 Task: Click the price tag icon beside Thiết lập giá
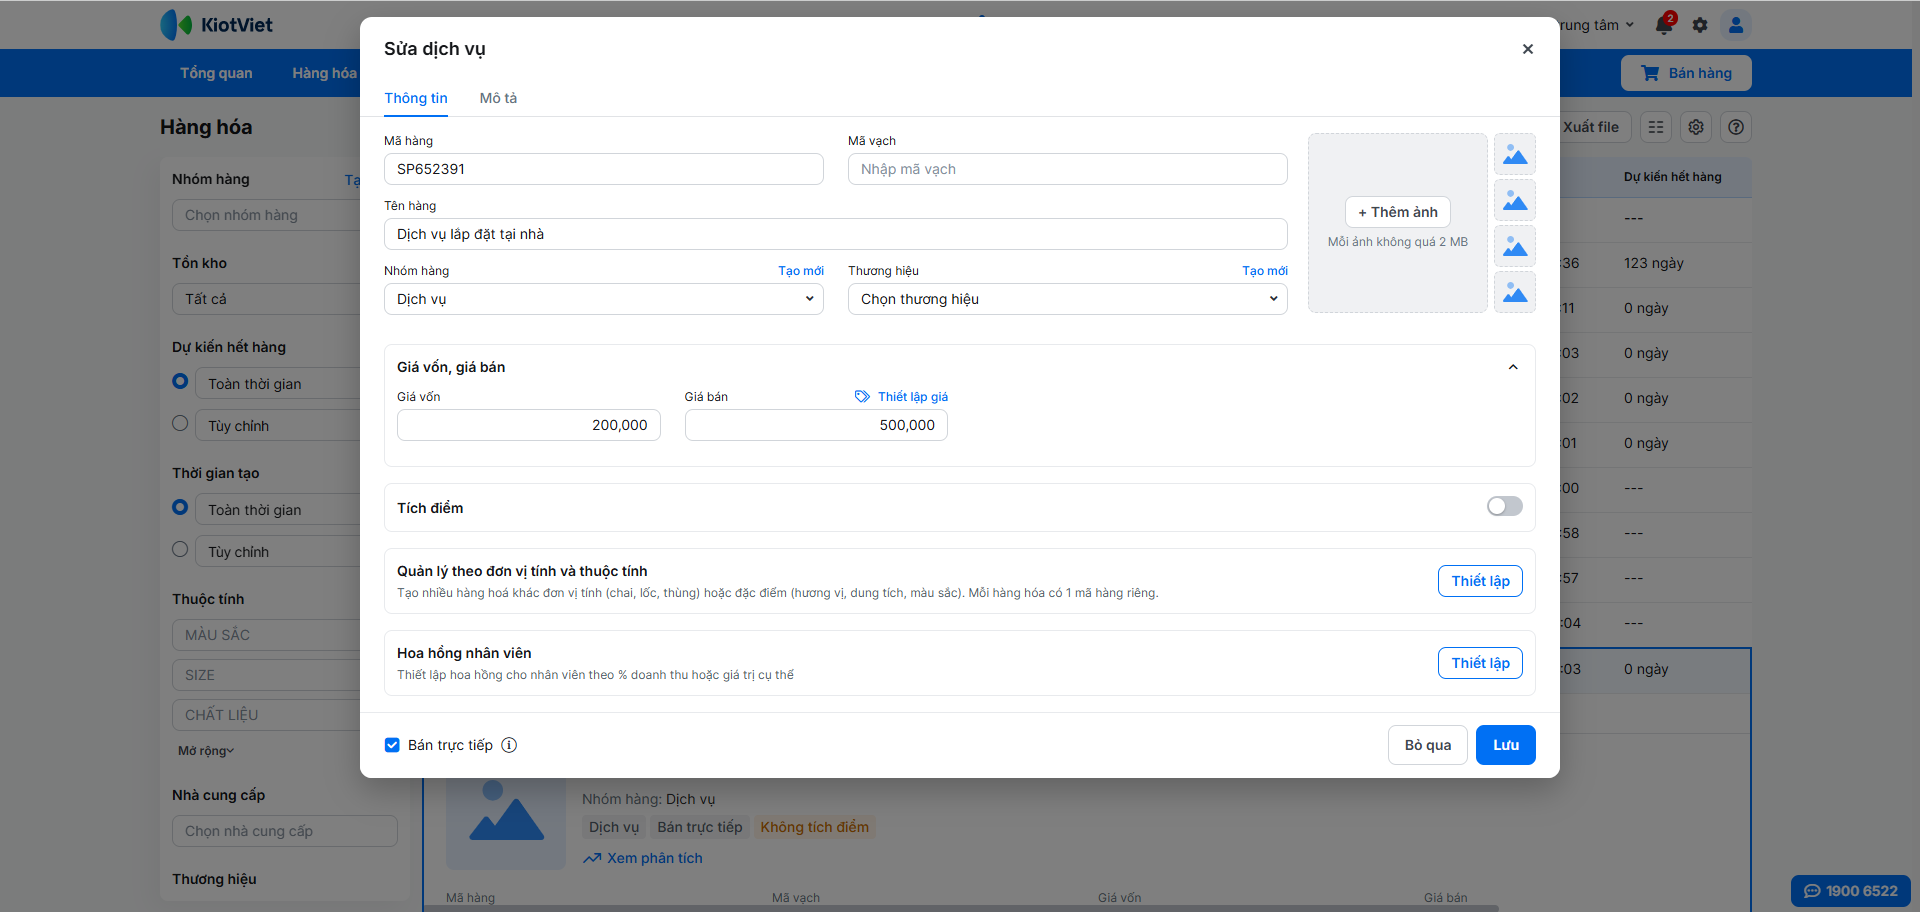click(x=862, y=397)
